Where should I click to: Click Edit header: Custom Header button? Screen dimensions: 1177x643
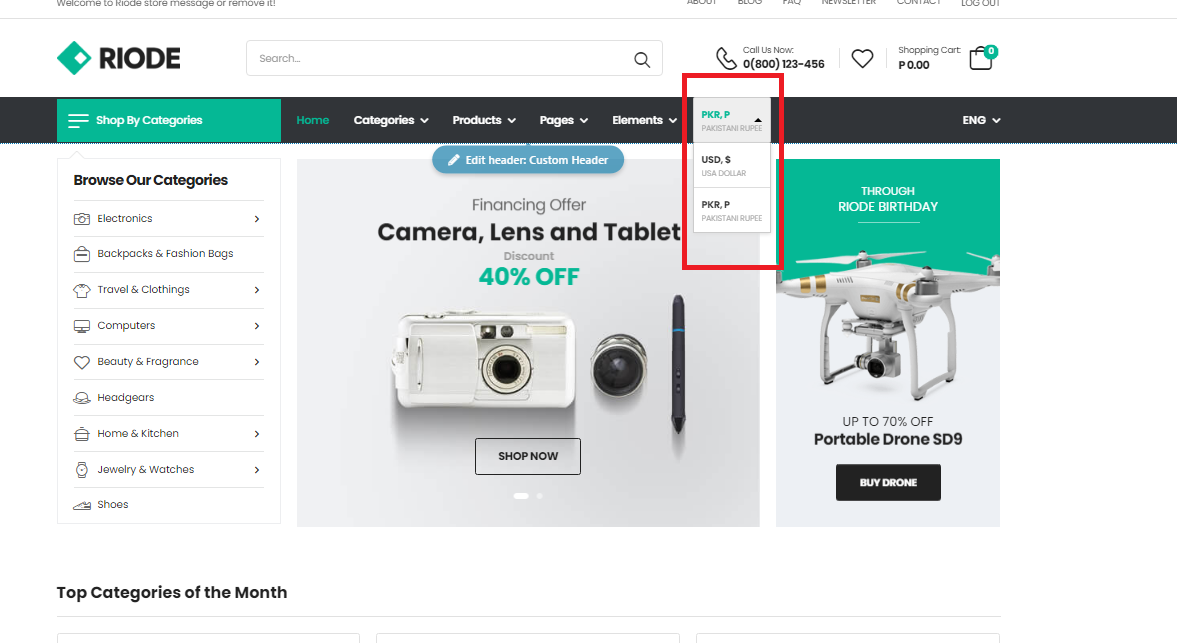coord(528,160)
